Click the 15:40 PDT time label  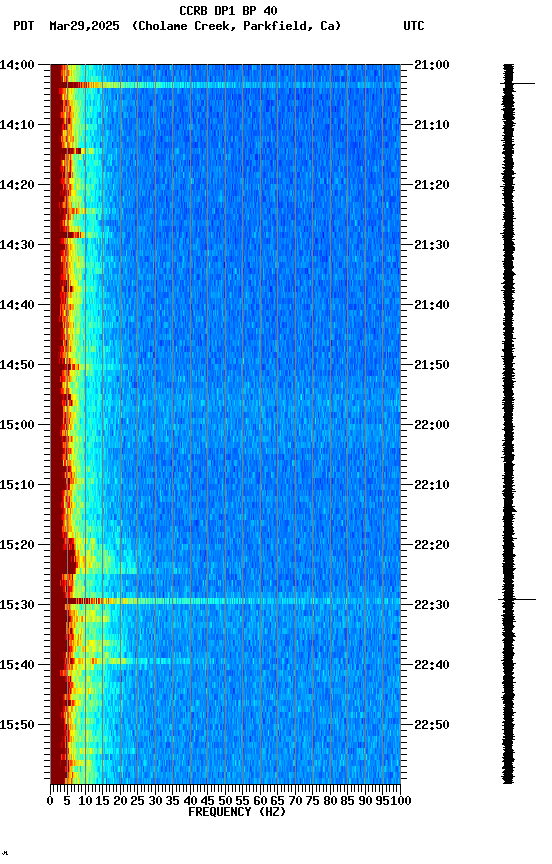17,665
